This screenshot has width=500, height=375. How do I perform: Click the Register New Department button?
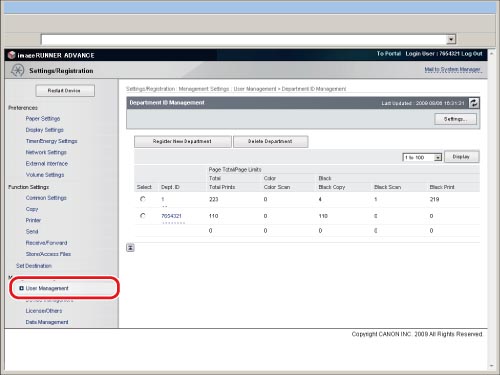coord(183,141)
